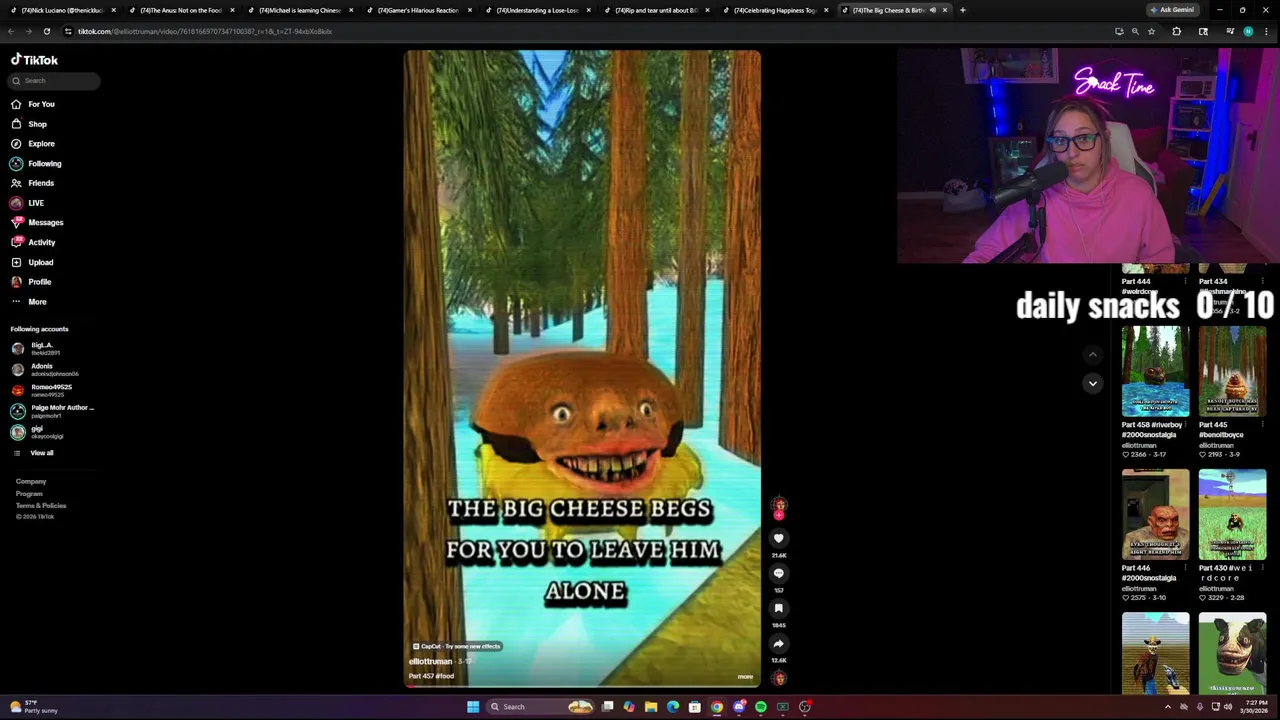The width and height of the screenshot is (1280, 720).
Task: Open the Part 458 #riverboy thumbnail
Action: (1155, 371)
